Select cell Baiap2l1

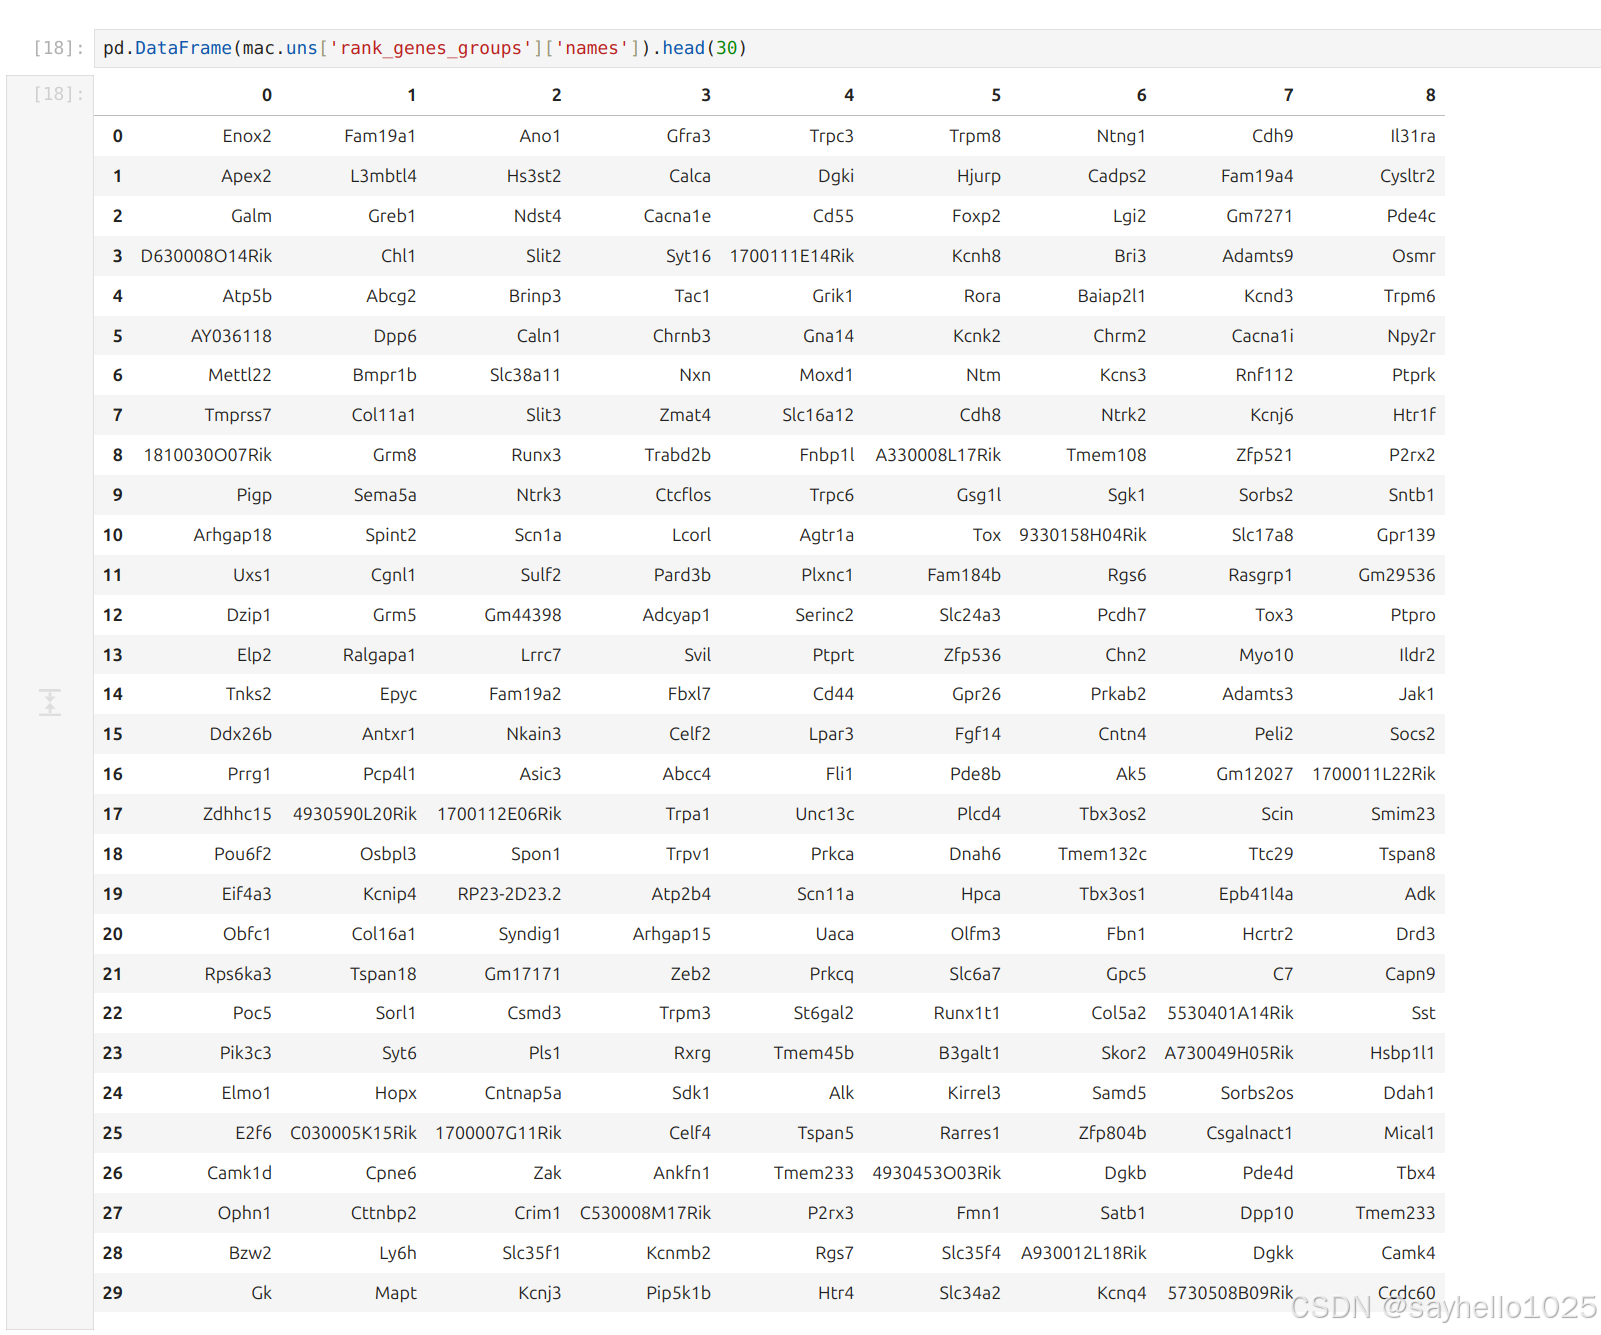[1112, 296]
